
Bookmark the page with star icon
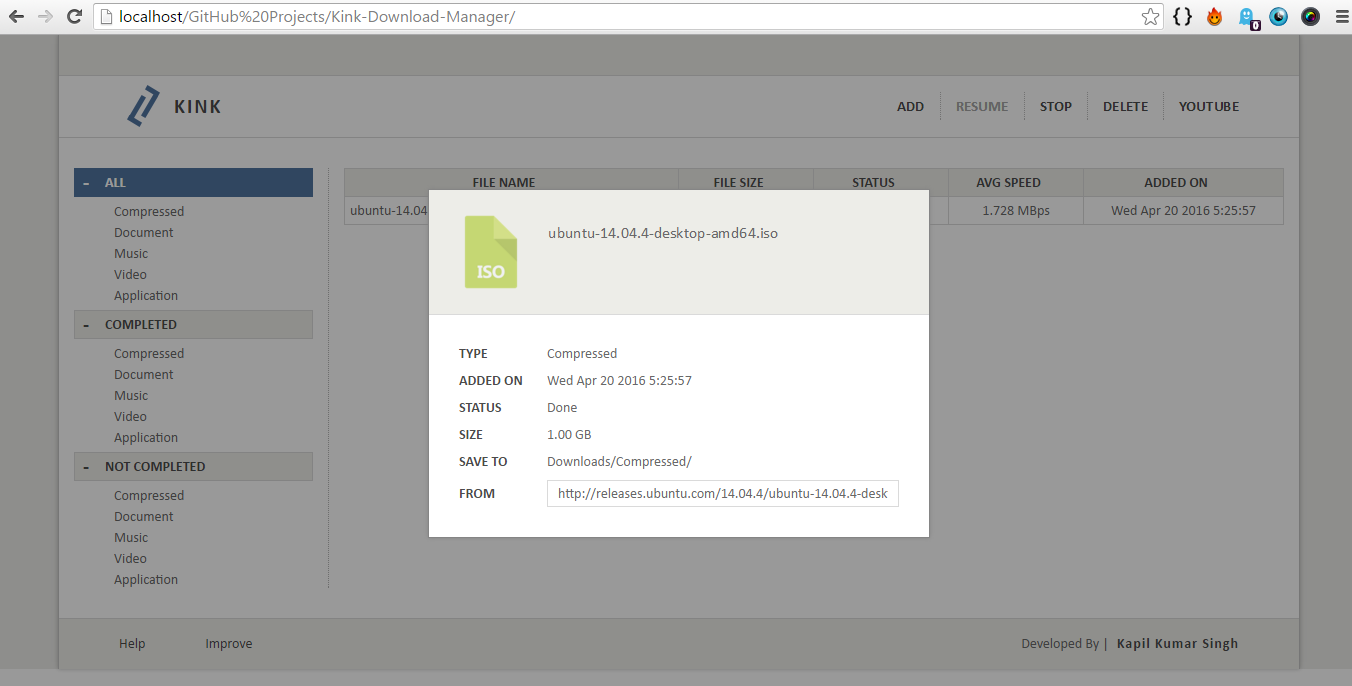point(1150,17)
